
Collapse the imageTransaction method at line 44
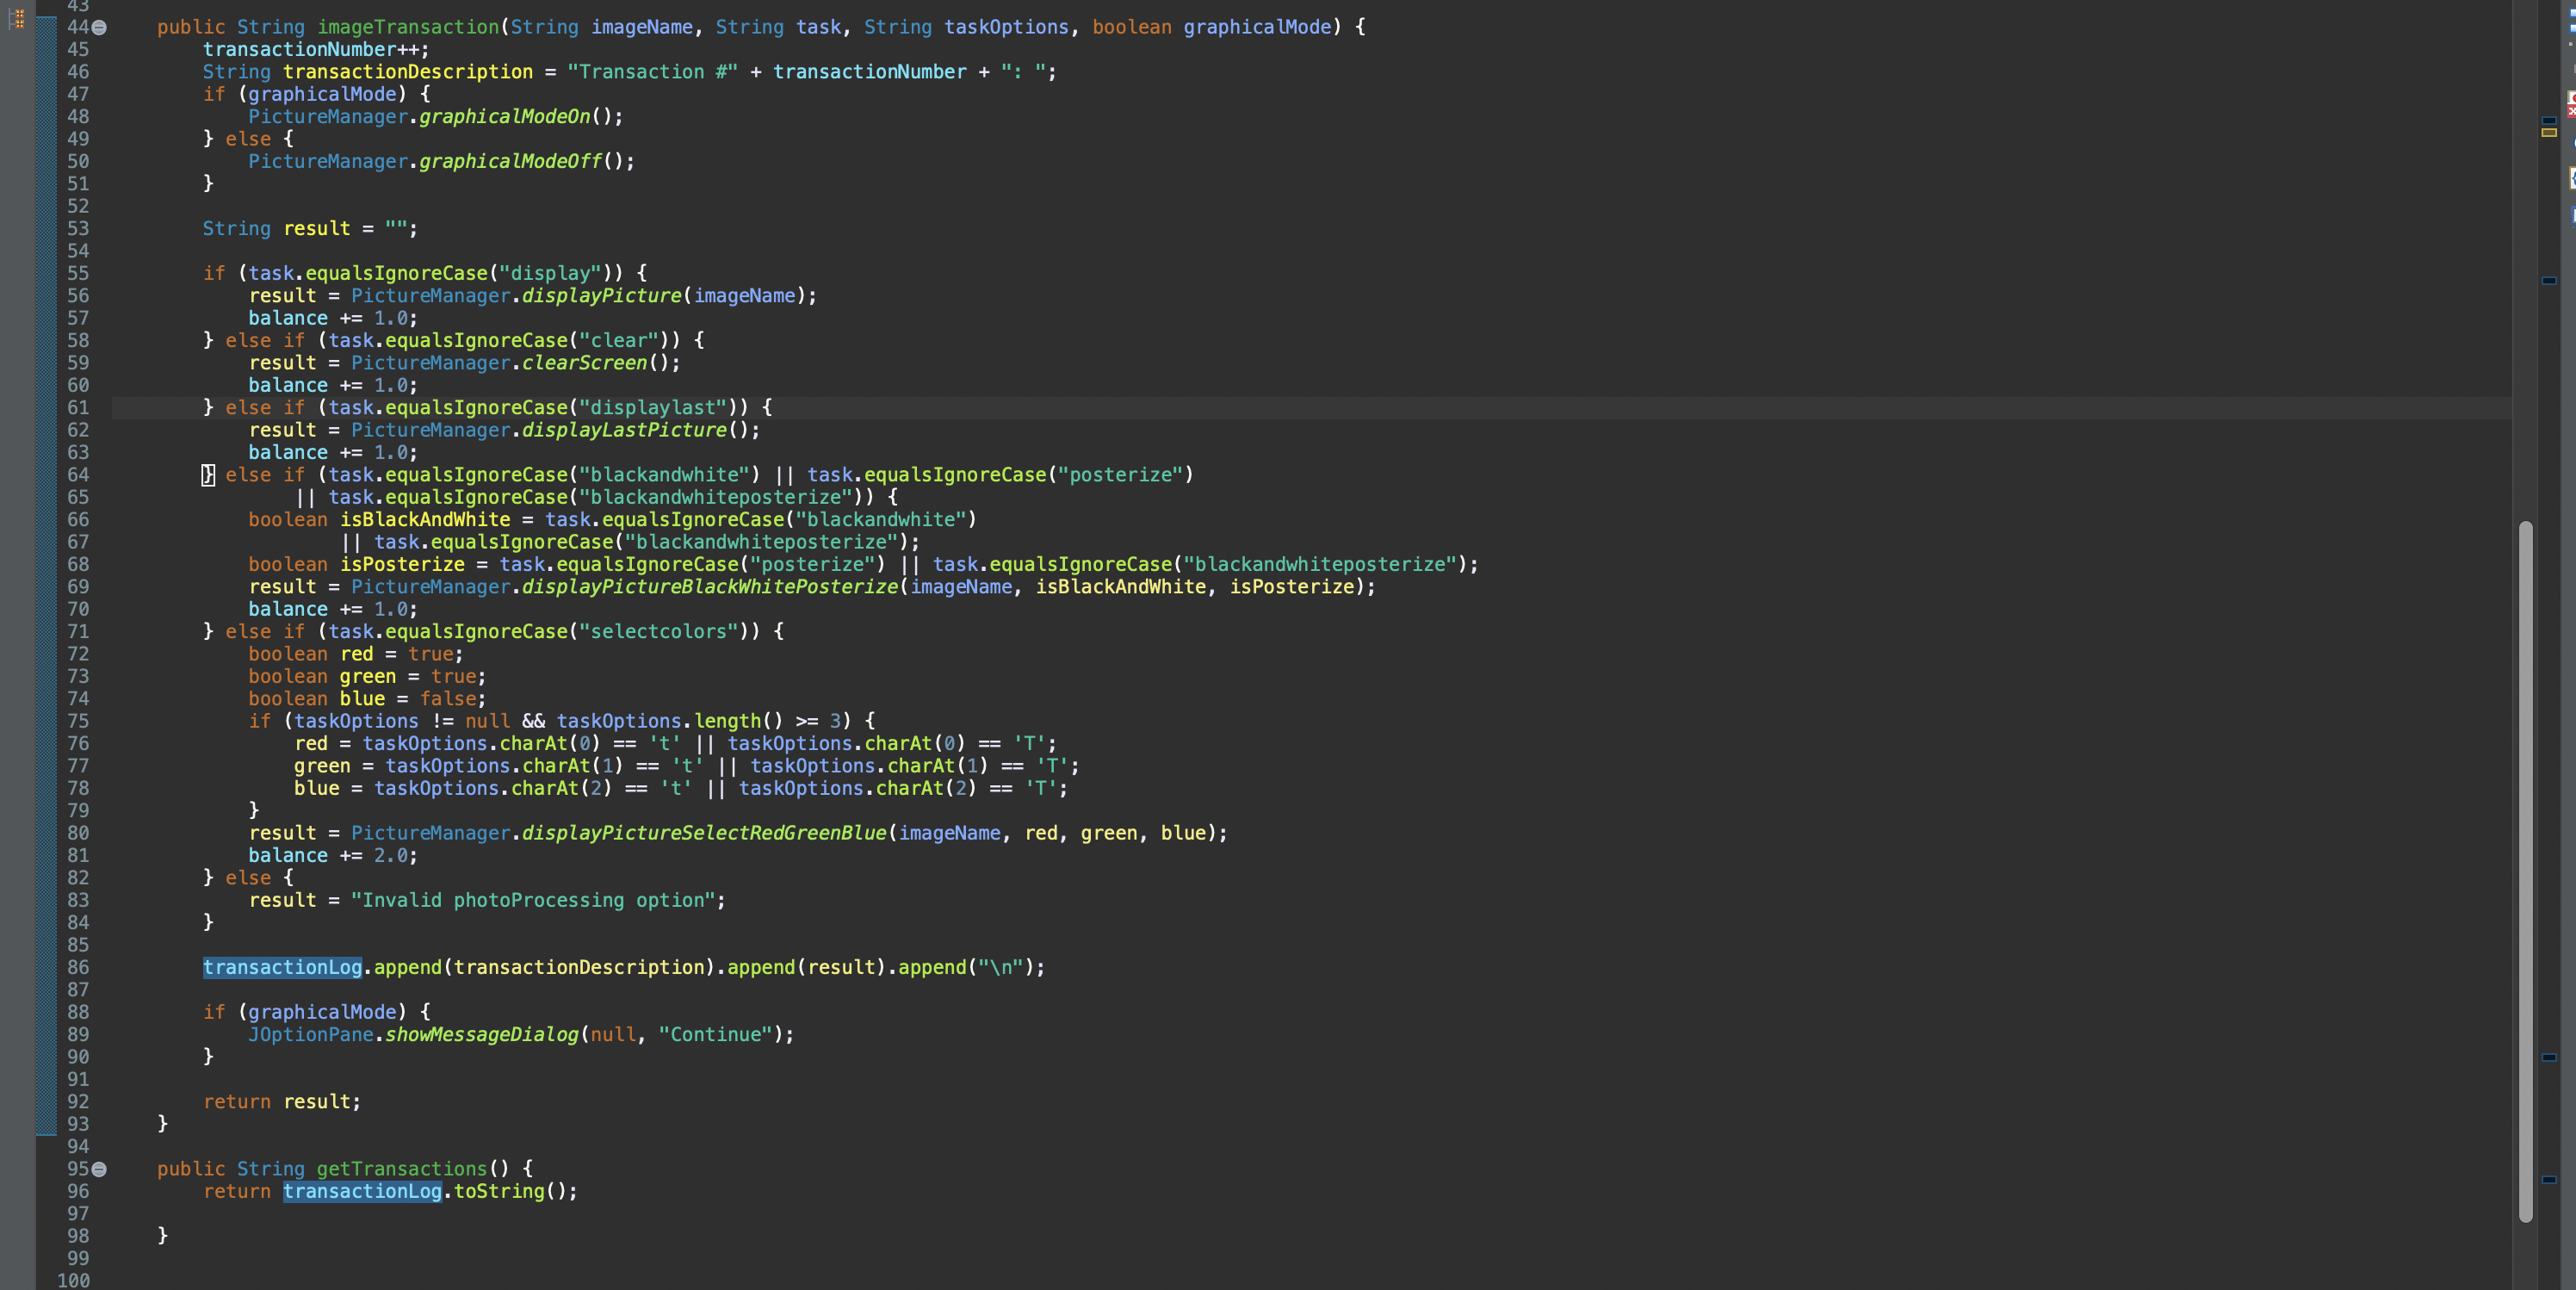[99, 28]
